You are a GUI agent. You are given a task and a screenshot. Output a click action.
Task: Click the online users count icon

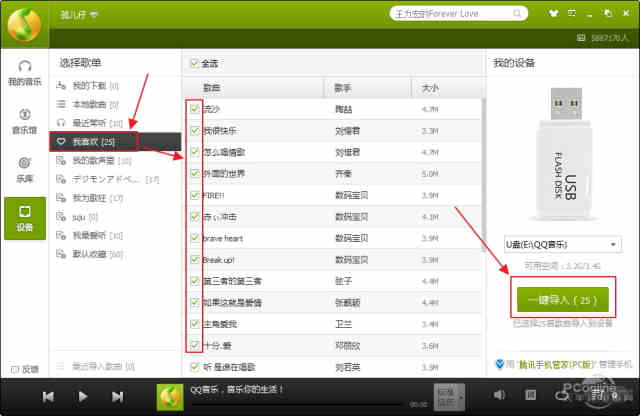(x=581, y=38)
